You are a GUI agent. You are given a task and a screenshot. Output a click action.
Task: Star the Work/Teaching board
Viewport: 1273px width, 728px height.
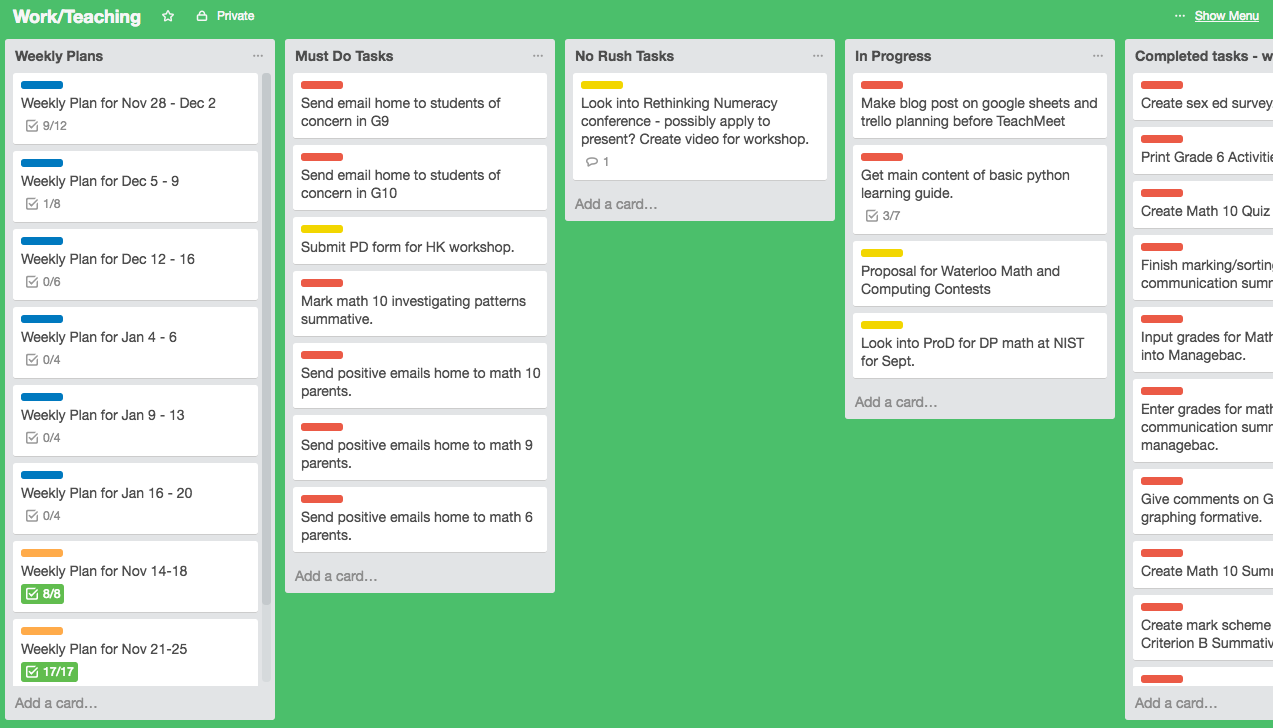[x=168, y=16]
